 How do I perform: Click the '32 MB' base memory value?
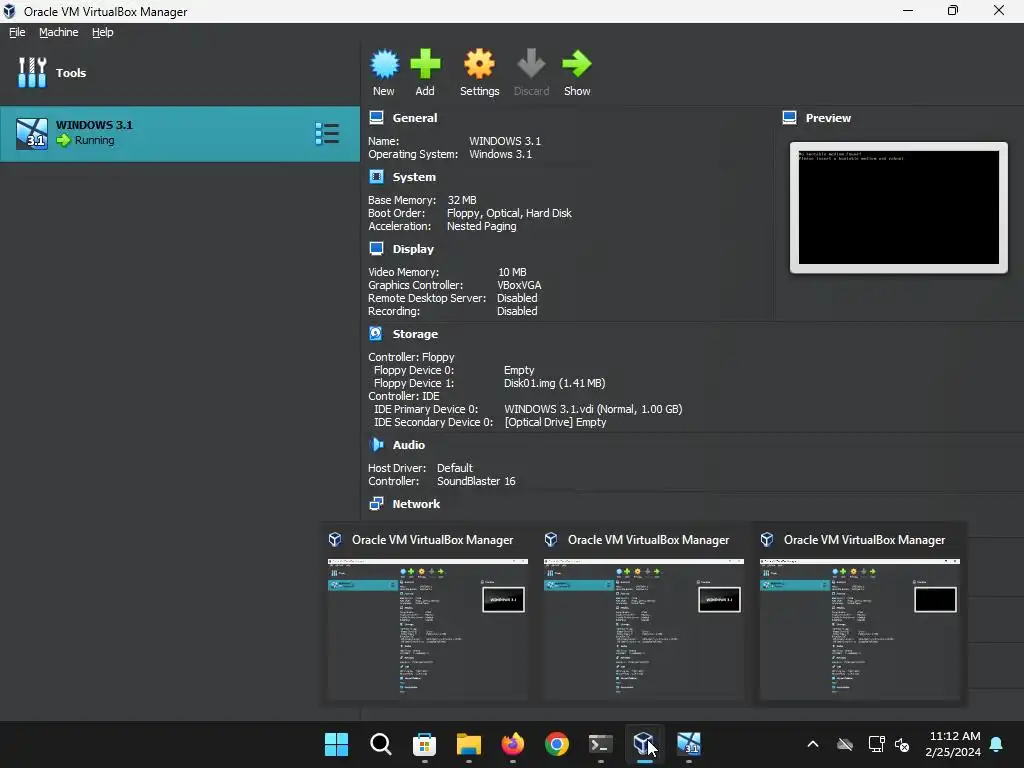point(462,200)
